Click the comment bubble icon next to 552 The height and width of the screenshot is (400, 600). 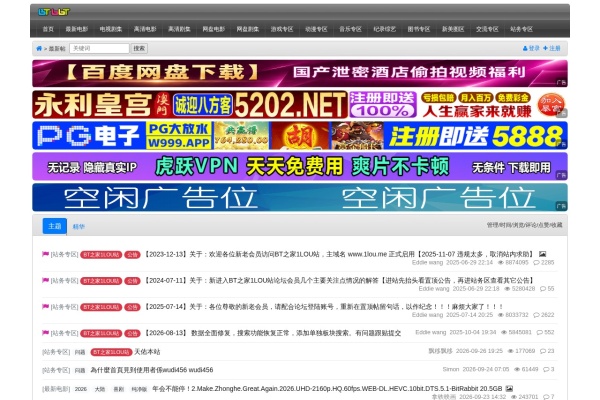(x=540, y=332)
